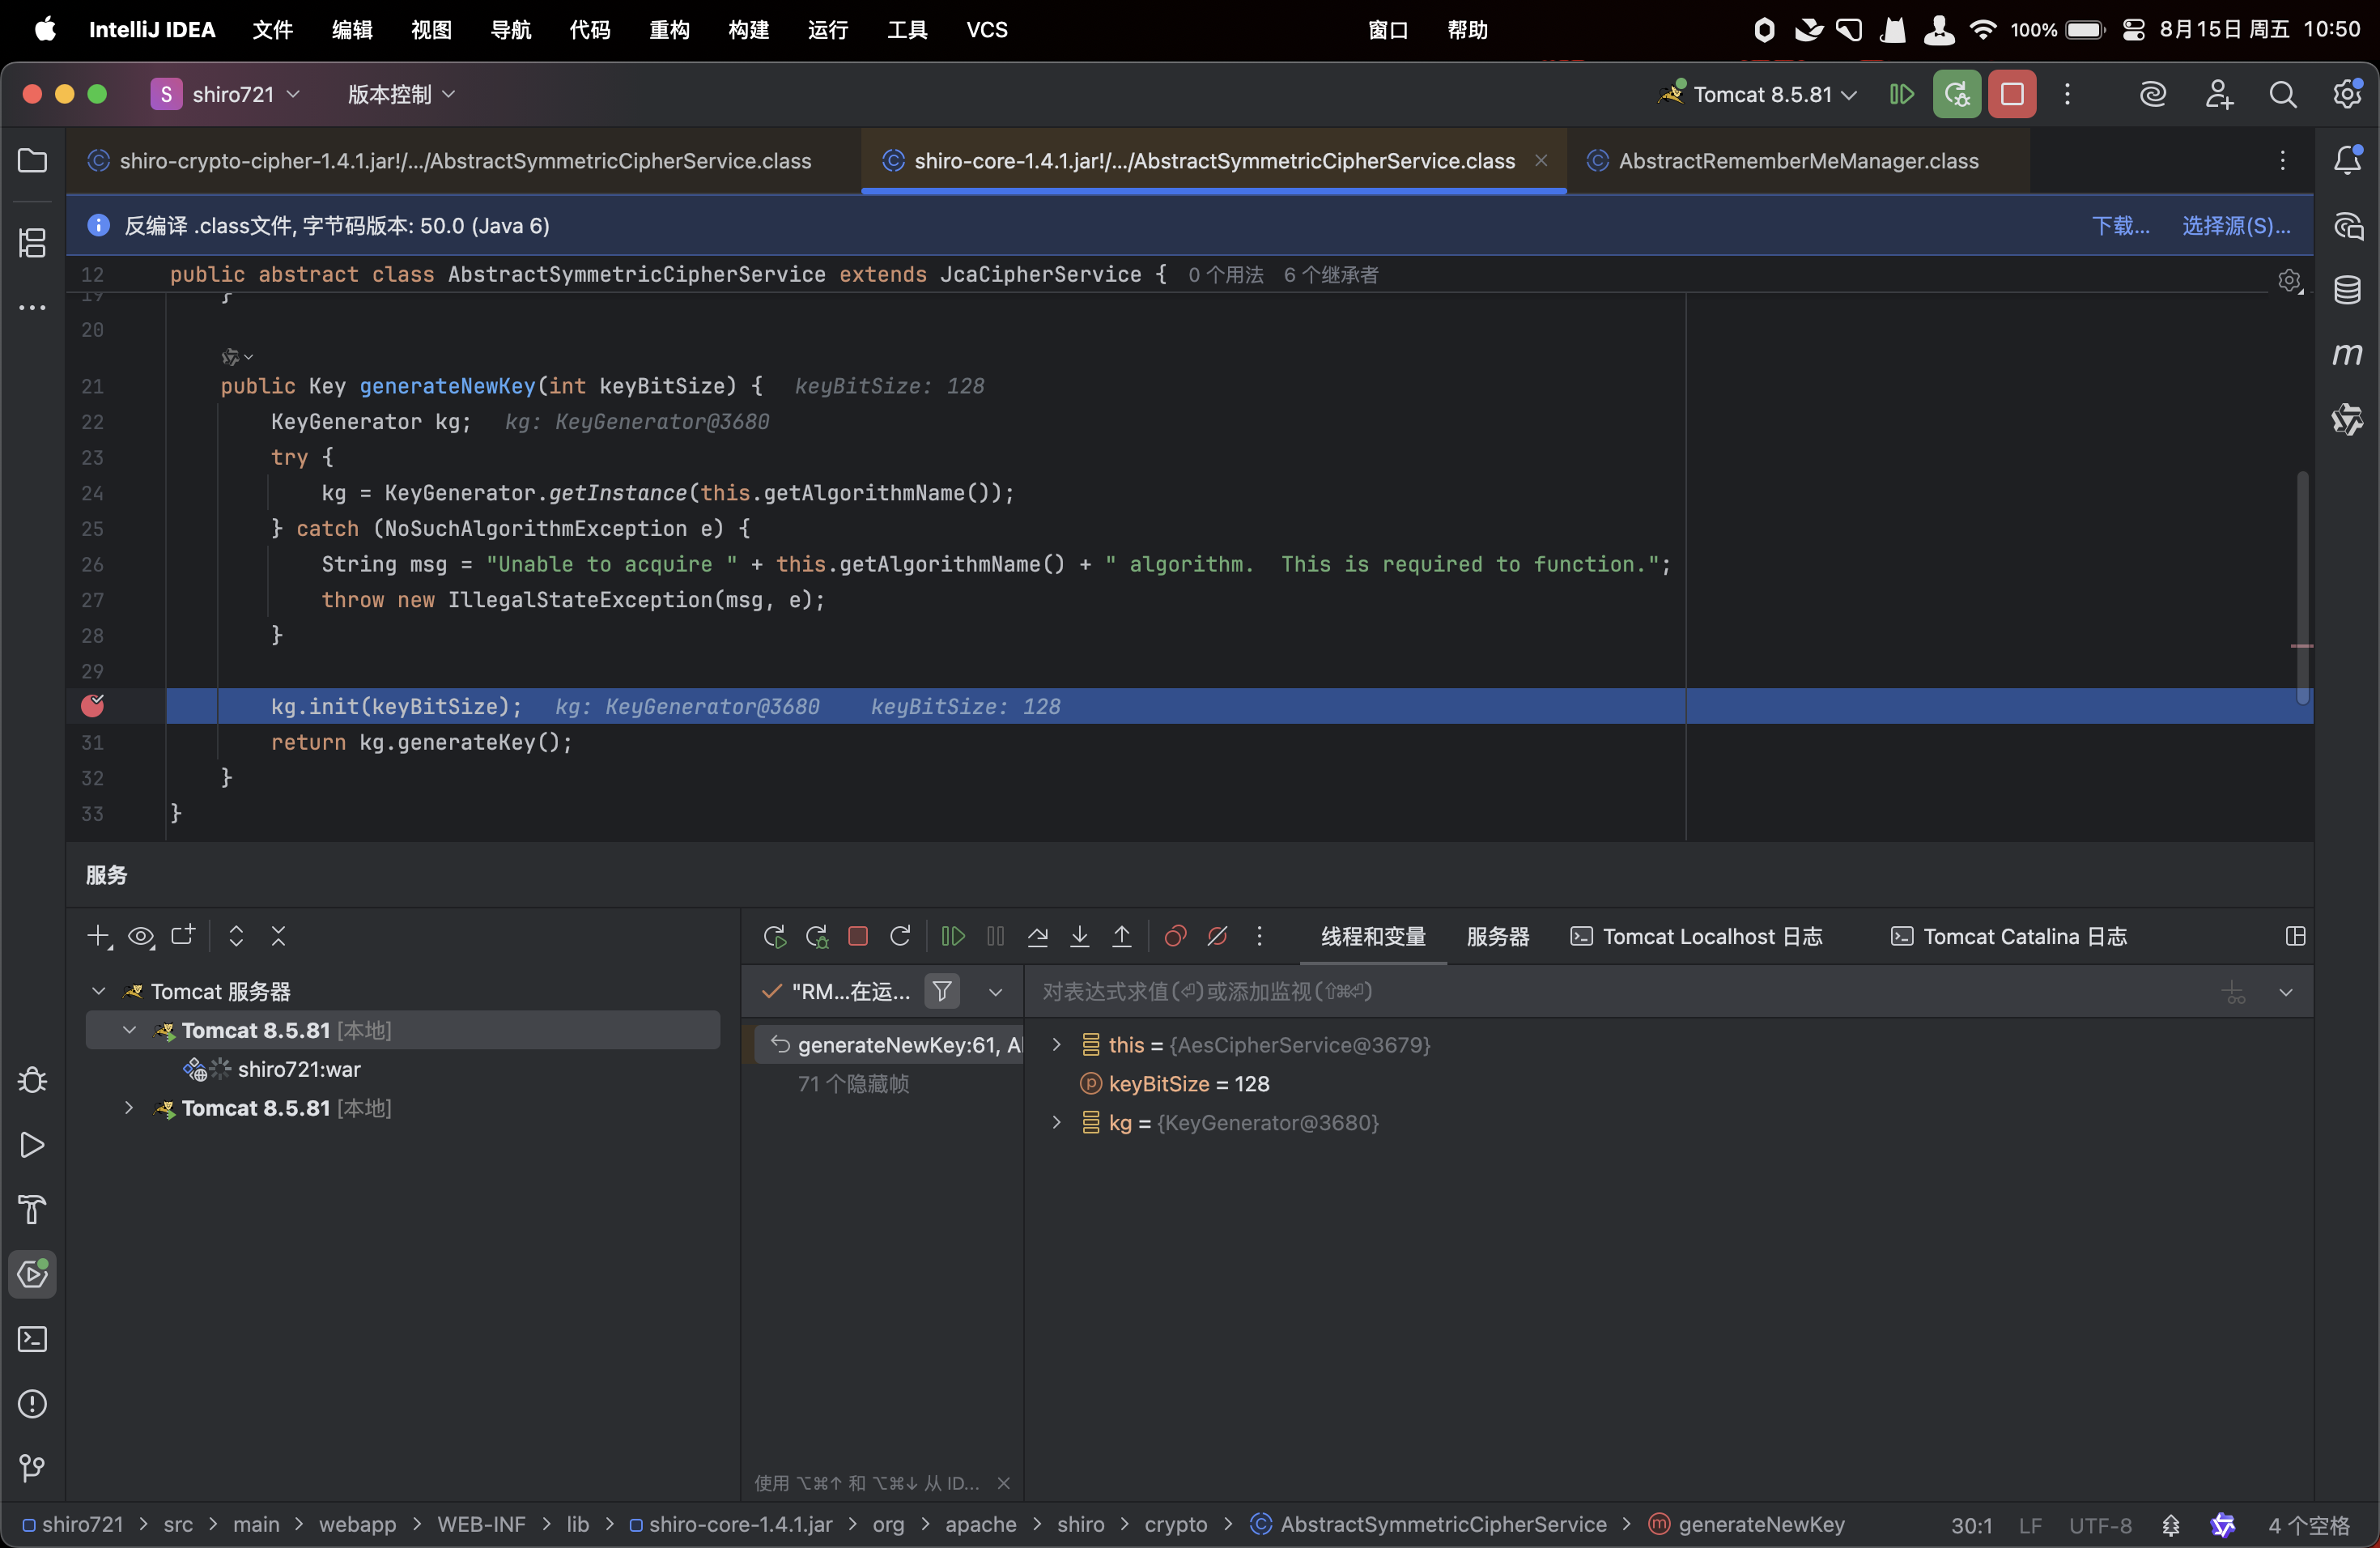Image resolution: width=2380 pixels, height=1548 pixels.
Task: Toggle Mute Breakpoints in debug toolbar
Action: tap(1217, 936)
